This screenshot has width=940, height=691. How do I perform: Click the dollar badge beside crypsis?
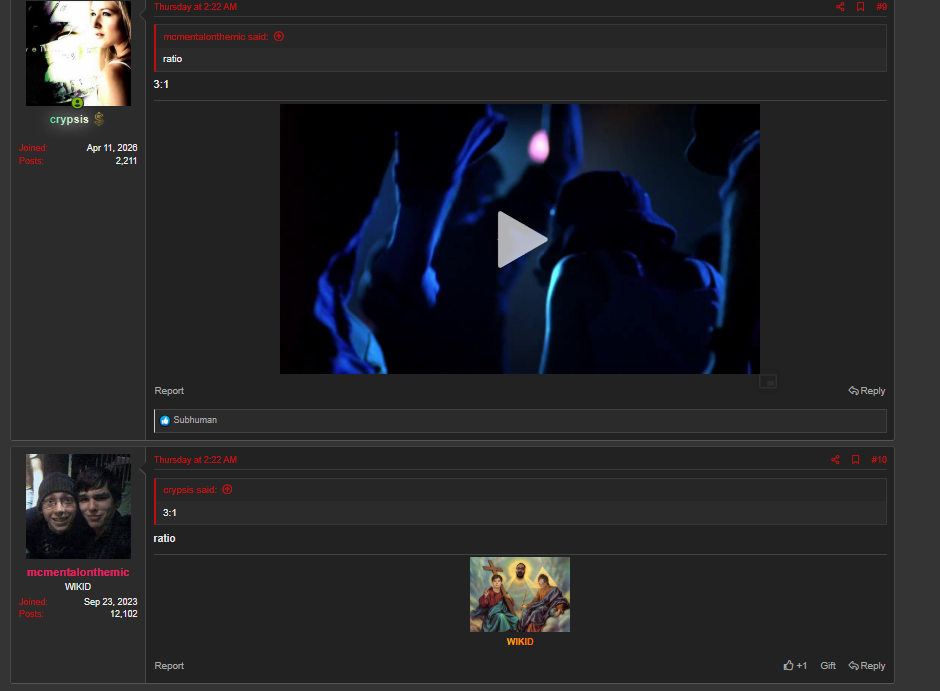click(99, 119)
